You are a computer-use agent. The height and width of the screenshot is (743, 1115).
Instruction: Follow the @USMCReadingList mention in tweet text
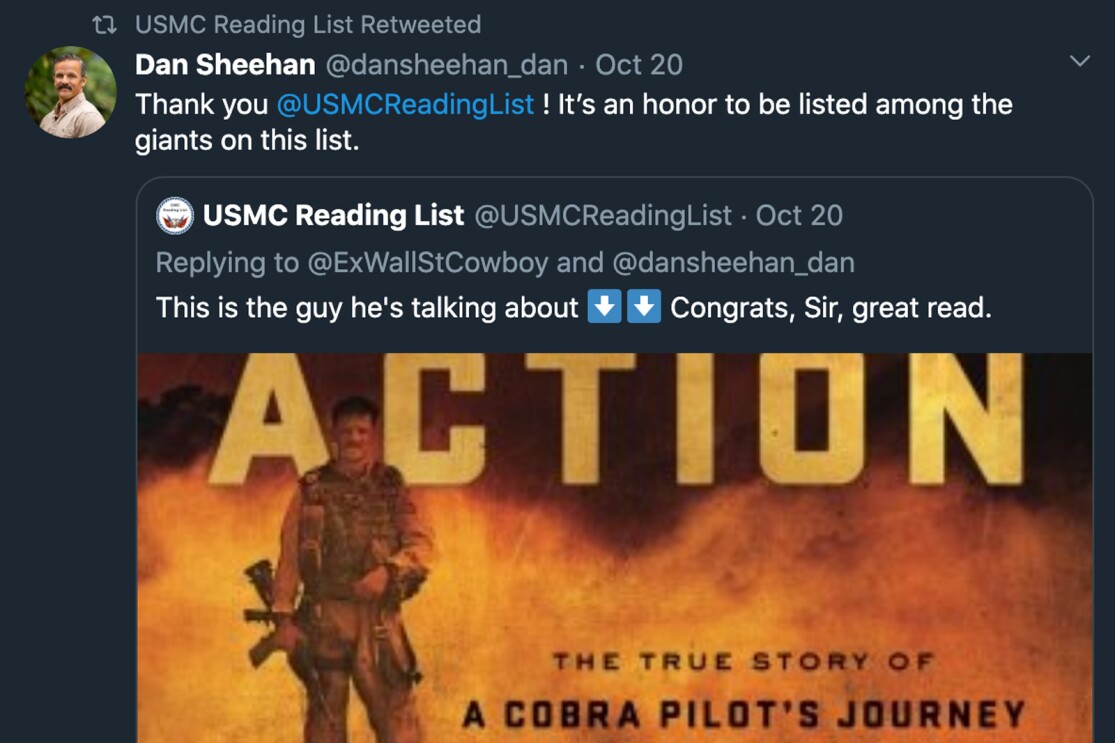[404, 104]
